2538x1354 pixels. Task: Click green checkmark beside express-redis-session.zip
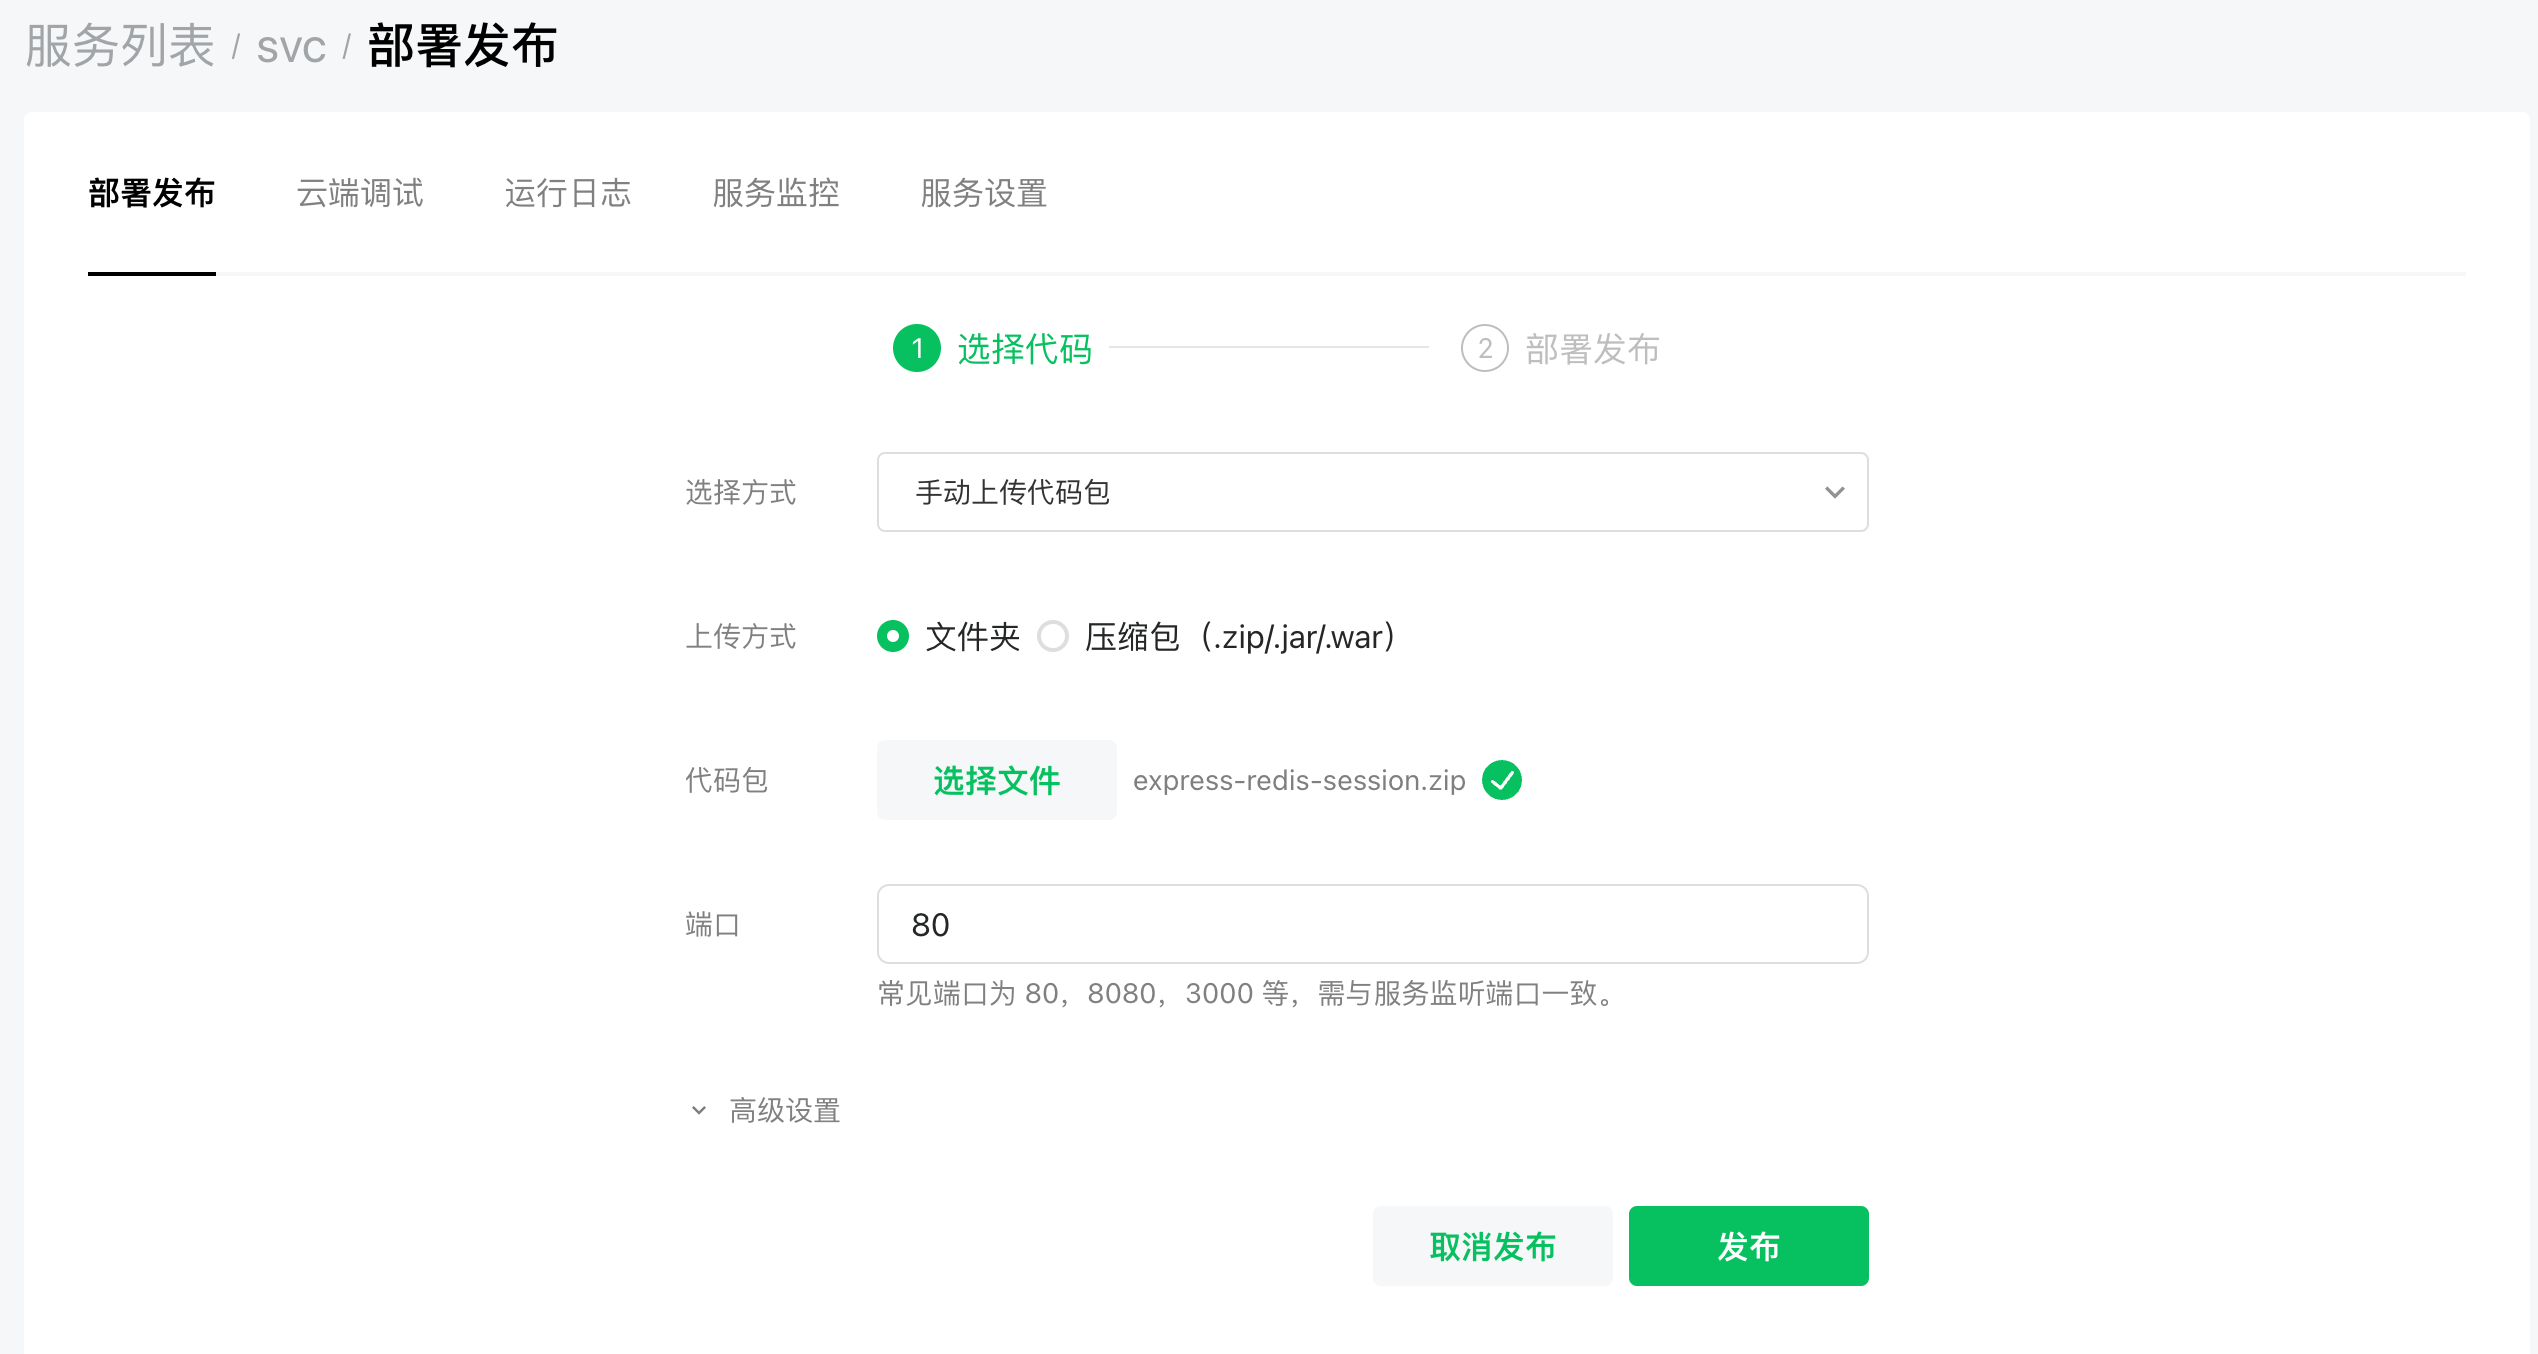tap(1501, 780)
